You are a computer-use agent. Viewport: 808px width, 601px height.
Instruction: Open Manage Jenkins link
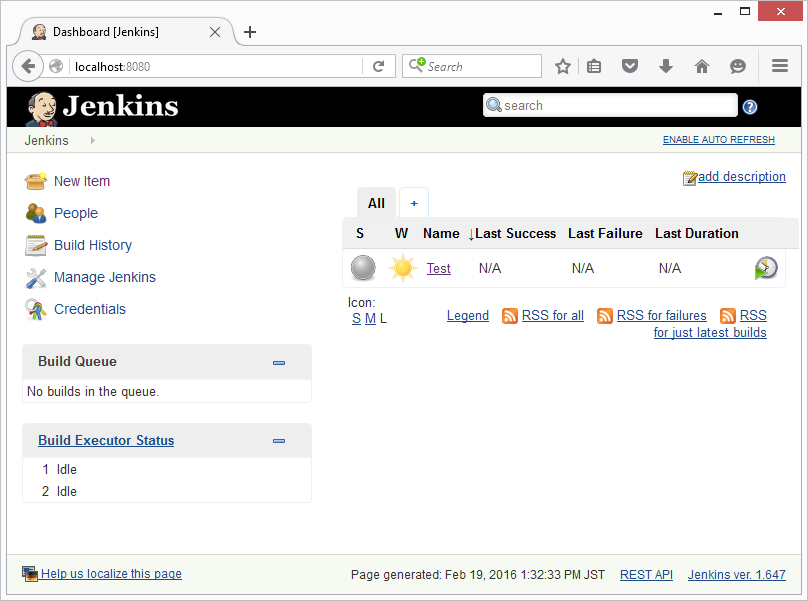click(105, 277)
